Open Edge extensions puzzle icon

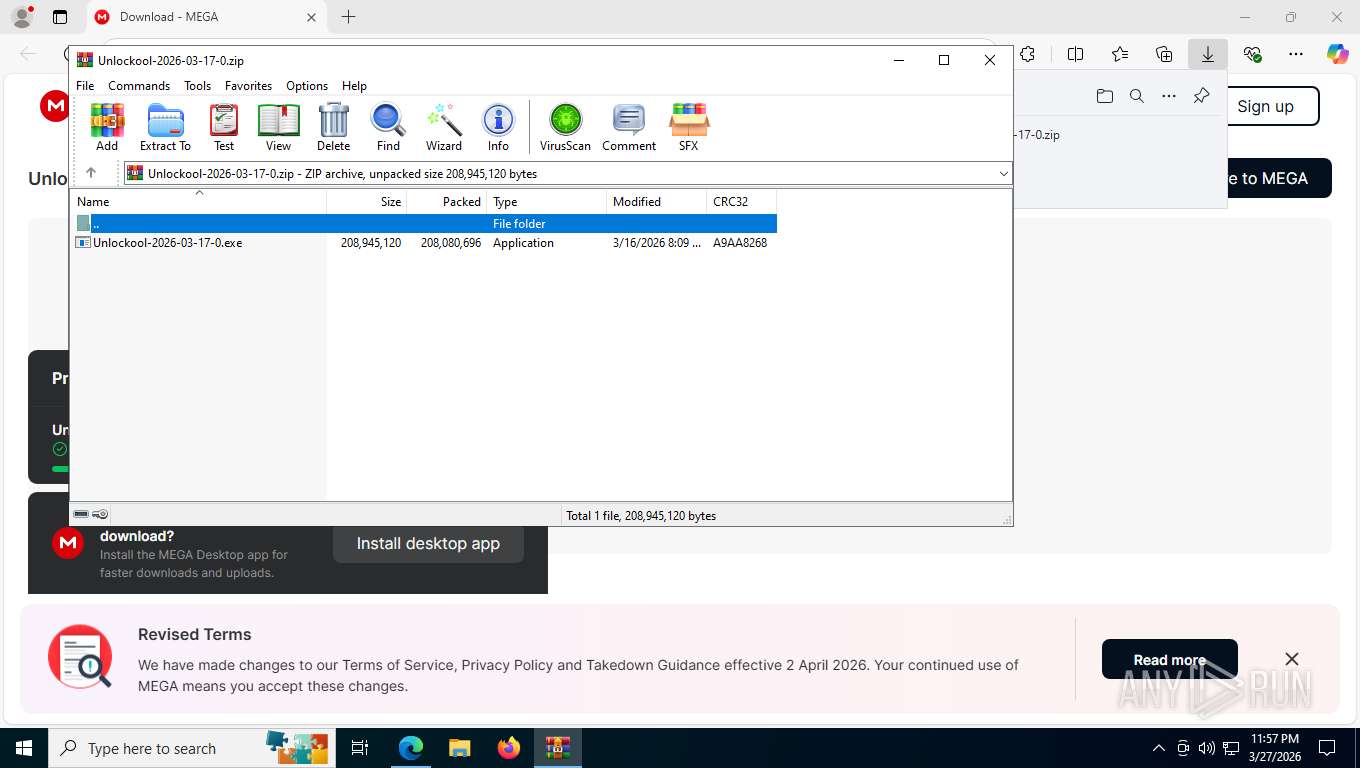click(x=1027, y=54)
